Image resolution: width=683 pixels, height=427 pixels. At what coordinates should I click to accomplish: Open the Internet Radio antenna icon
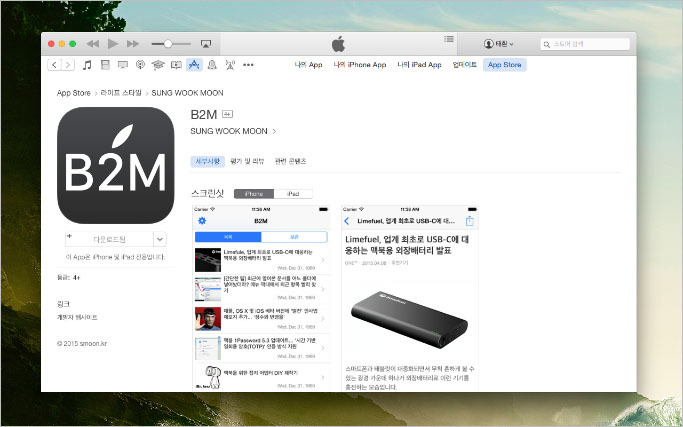pos(230,65)
